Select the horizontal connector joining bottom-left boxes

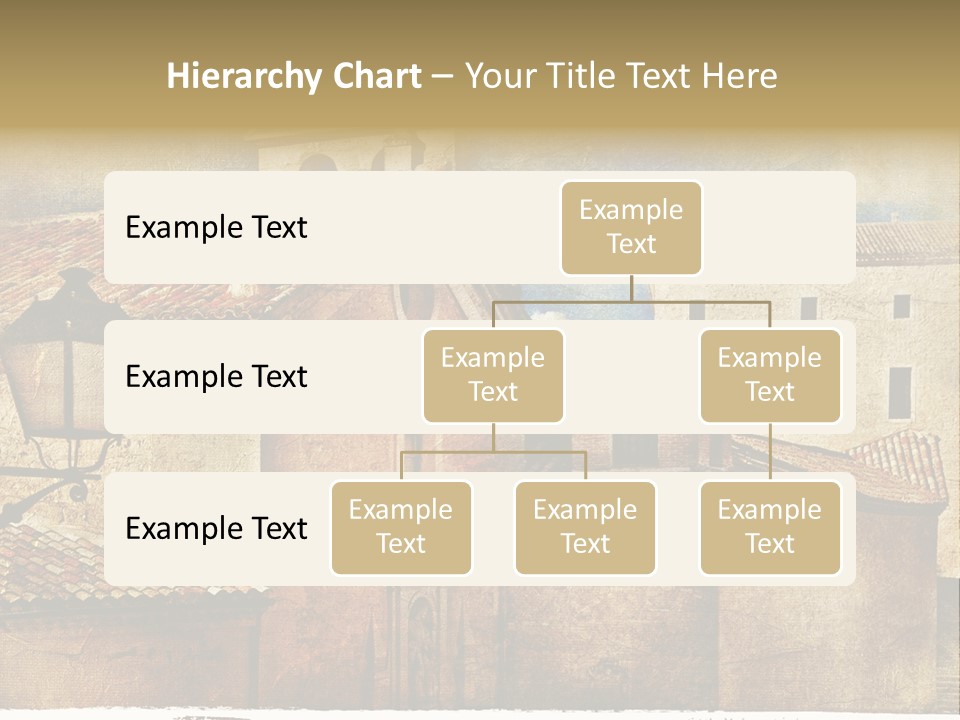tap(450, 452)
